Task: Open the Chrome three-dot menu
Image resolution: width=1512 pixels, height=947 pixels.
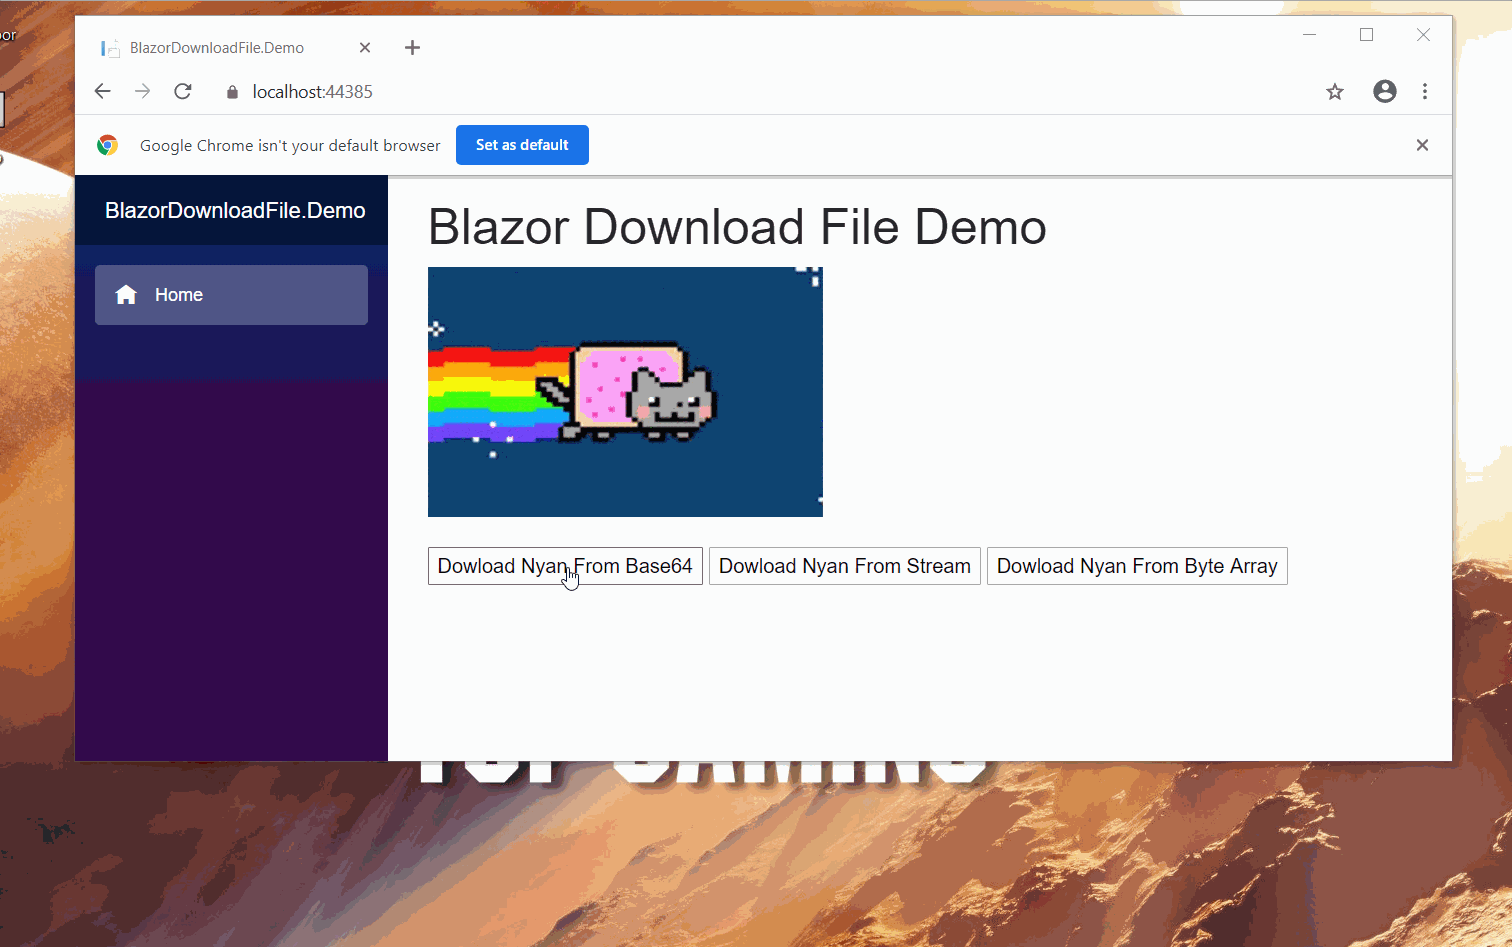Action: click(1425, 92)
